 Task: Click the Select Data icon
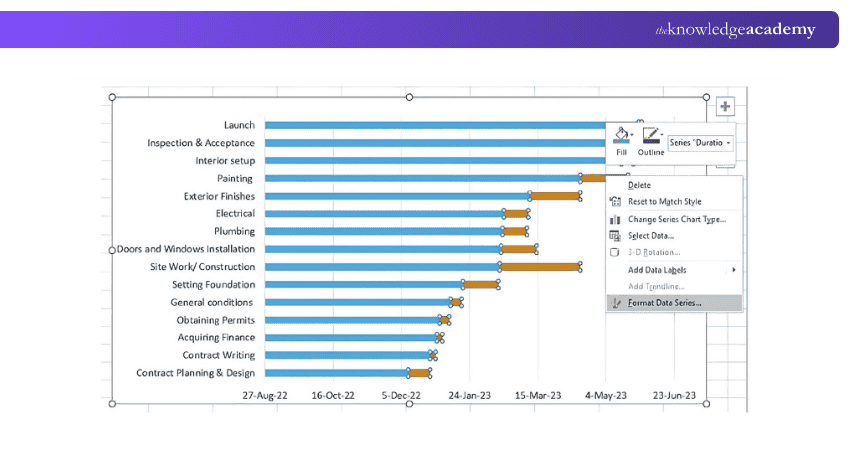tap(615, 236)
